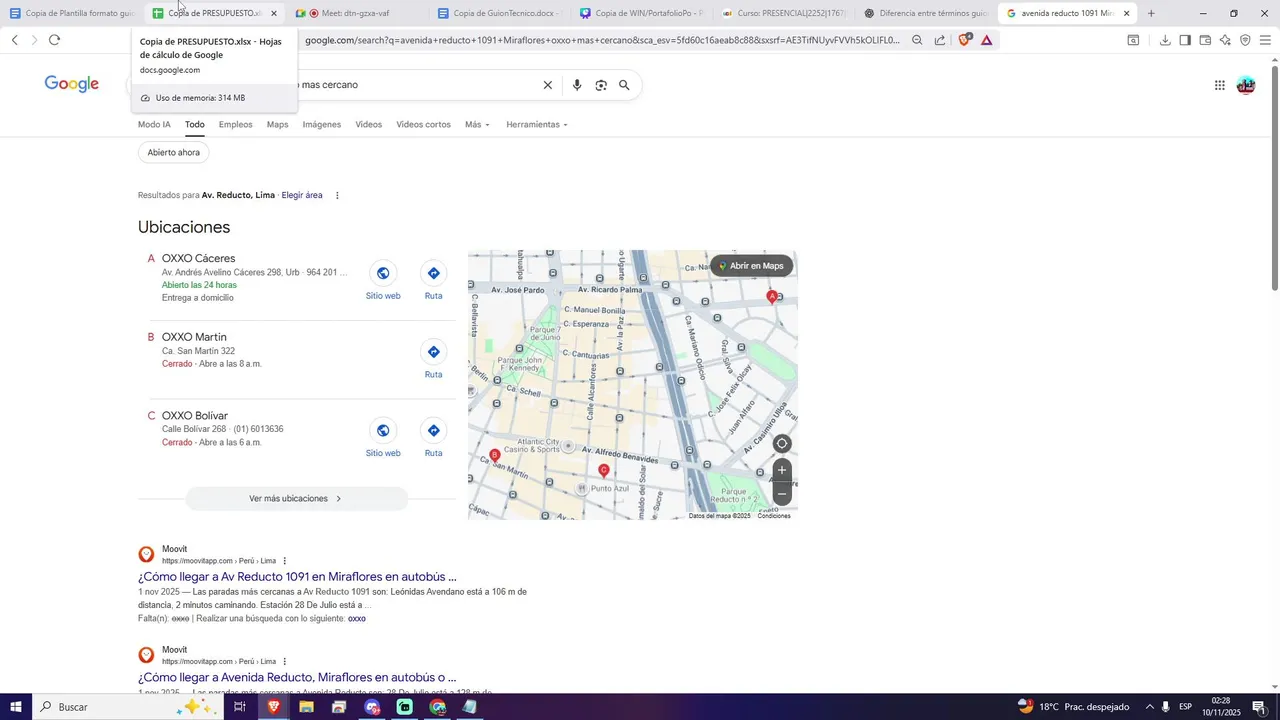Click Elegir área link
This screenshot has height=720, width=1280.
click(302, 195)
